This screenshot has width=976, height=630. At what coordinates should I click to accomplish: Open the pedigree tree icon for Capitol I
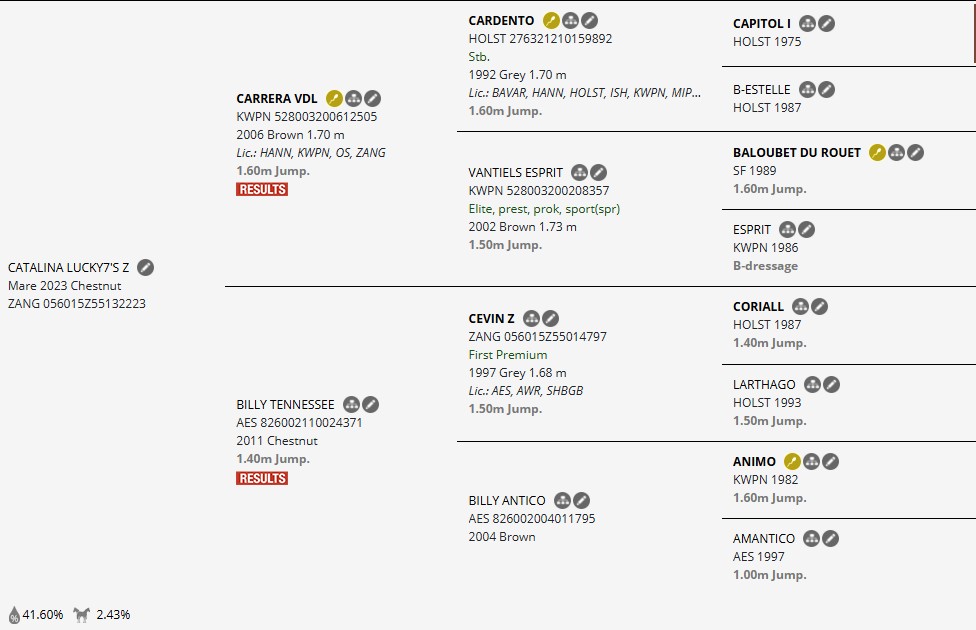click(807, 23)
